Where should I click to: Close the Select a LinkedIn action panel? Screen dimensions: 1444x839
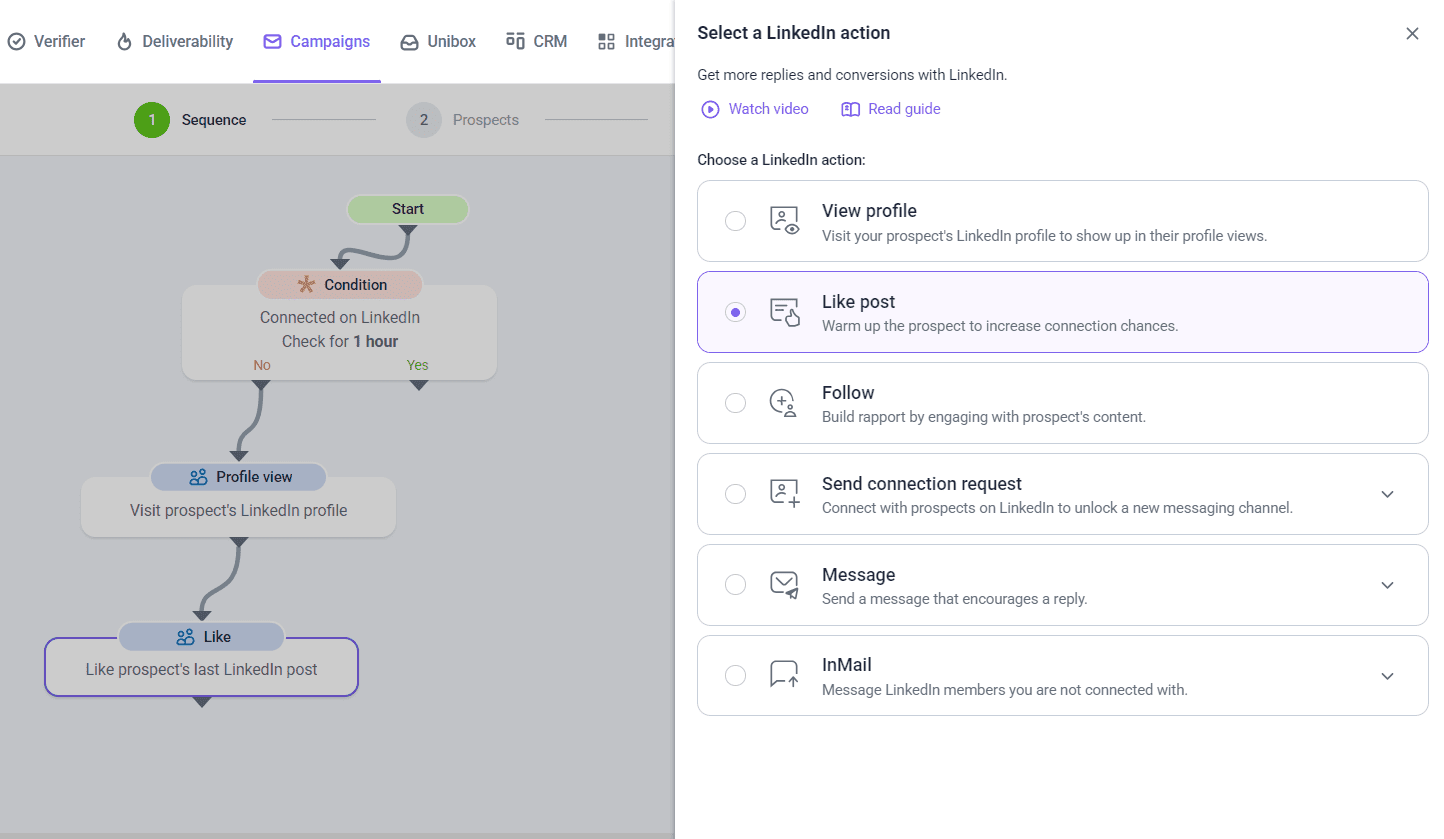(x=1412, y=33)
